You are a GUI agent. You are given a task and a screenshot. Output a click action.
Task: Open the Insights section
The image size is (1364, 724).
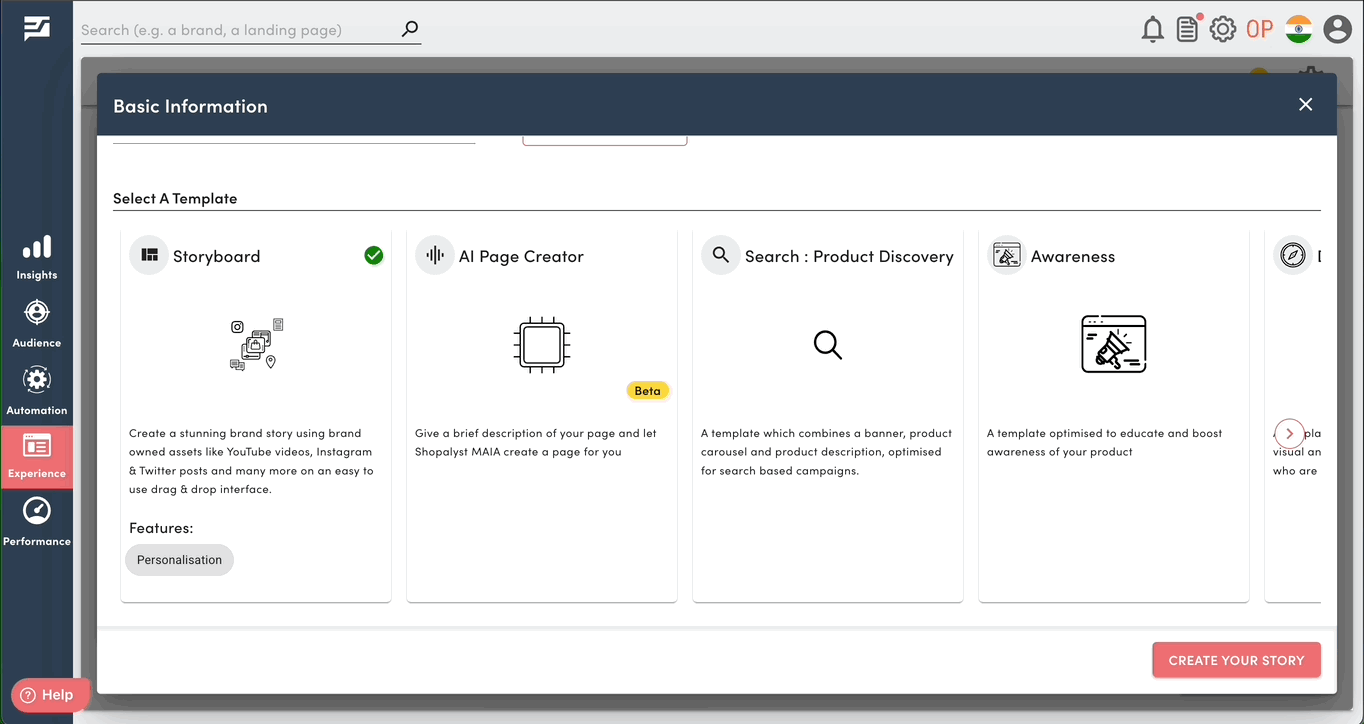[x=37, y=258]
